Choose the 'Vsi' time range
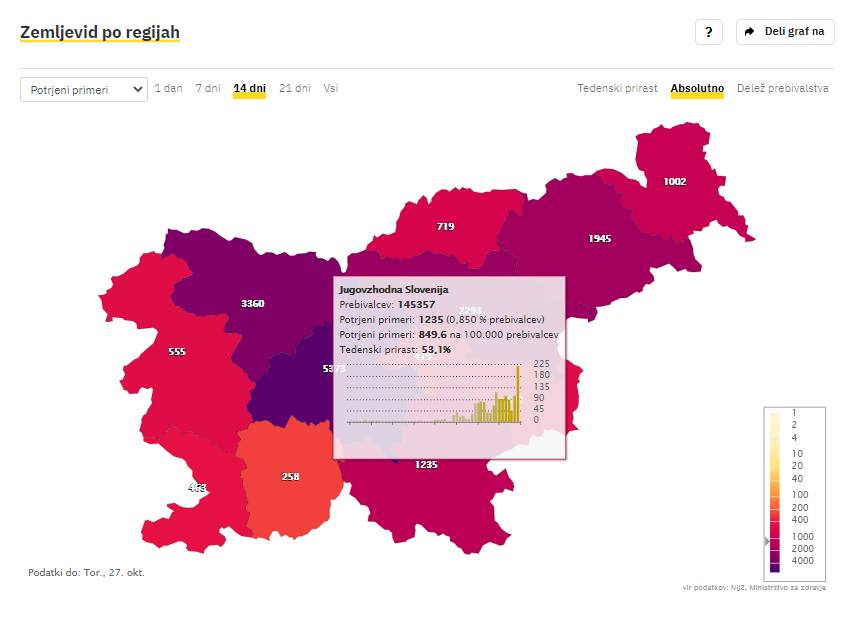 (331, 88)
